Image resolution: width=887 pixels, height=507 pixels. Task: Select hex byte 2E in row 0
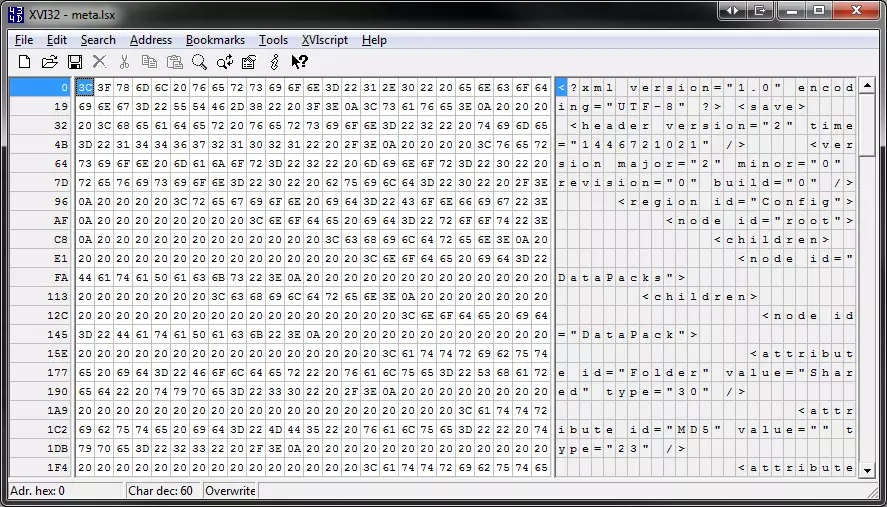[389, 88]
